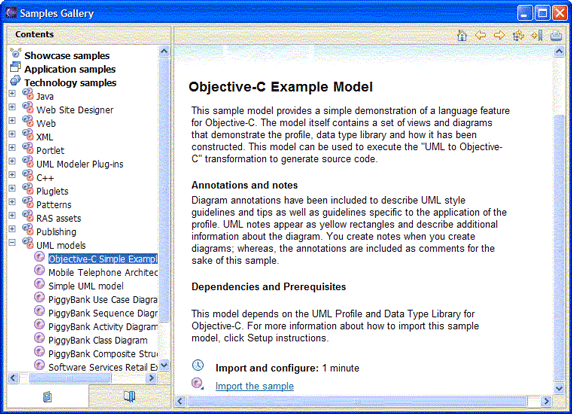The height and width of the screenshot is (414, 572).
Task: Click contents tree scroll-left arrow
Action: click(x=13, y=378)
